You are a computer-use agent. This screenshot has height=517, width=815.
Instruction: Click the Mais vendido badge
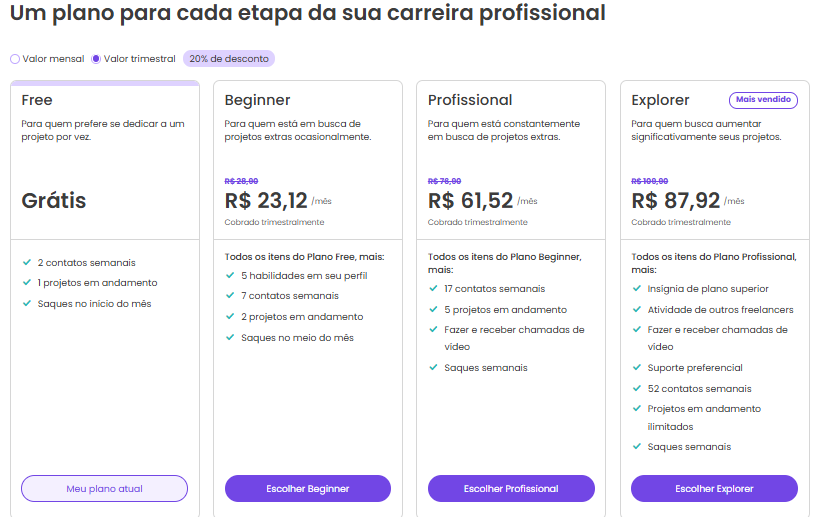pyautogui.click(x=763, y=100)
